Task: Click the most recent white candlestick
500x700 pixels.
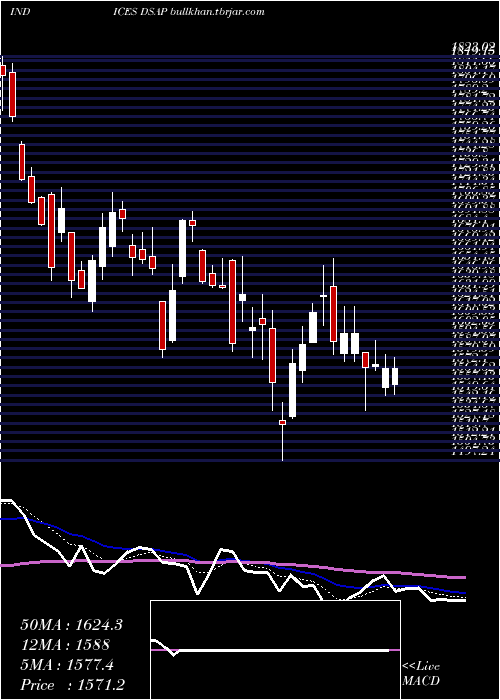Action: click(x=395, y=376)
